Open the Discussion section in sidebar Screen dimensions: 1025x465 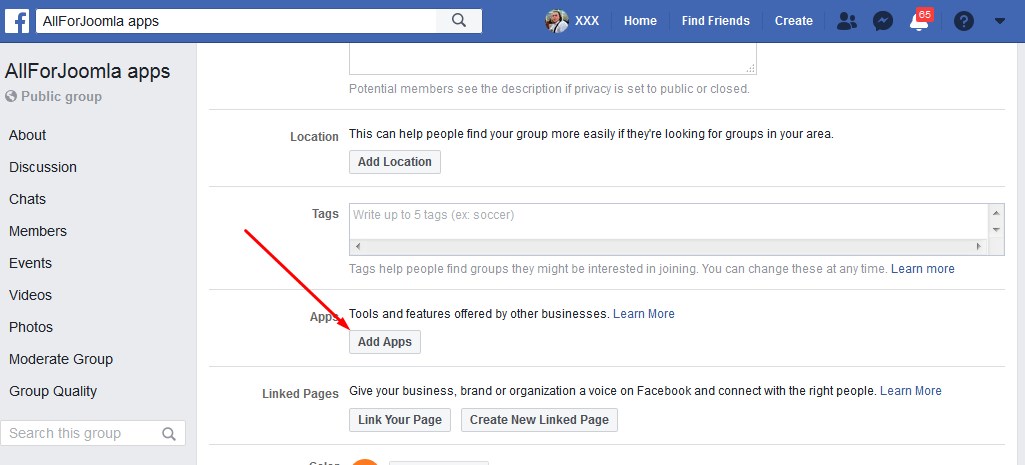coord(43,167)
